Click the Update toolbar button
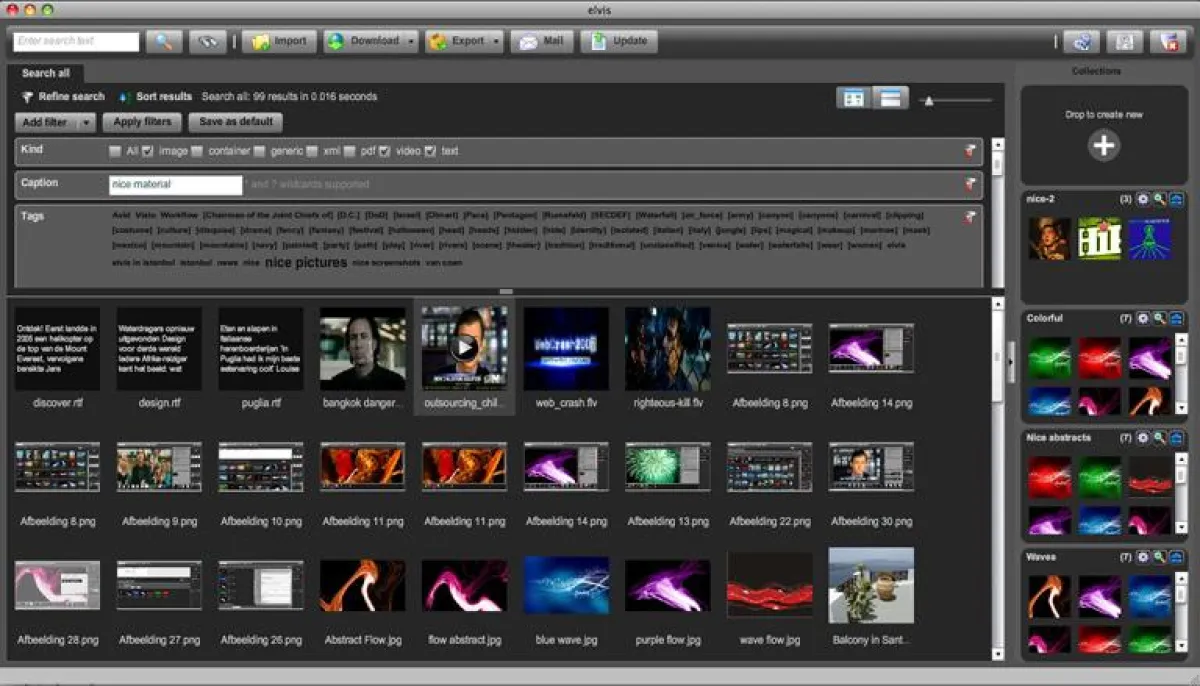 pos(618,42)
